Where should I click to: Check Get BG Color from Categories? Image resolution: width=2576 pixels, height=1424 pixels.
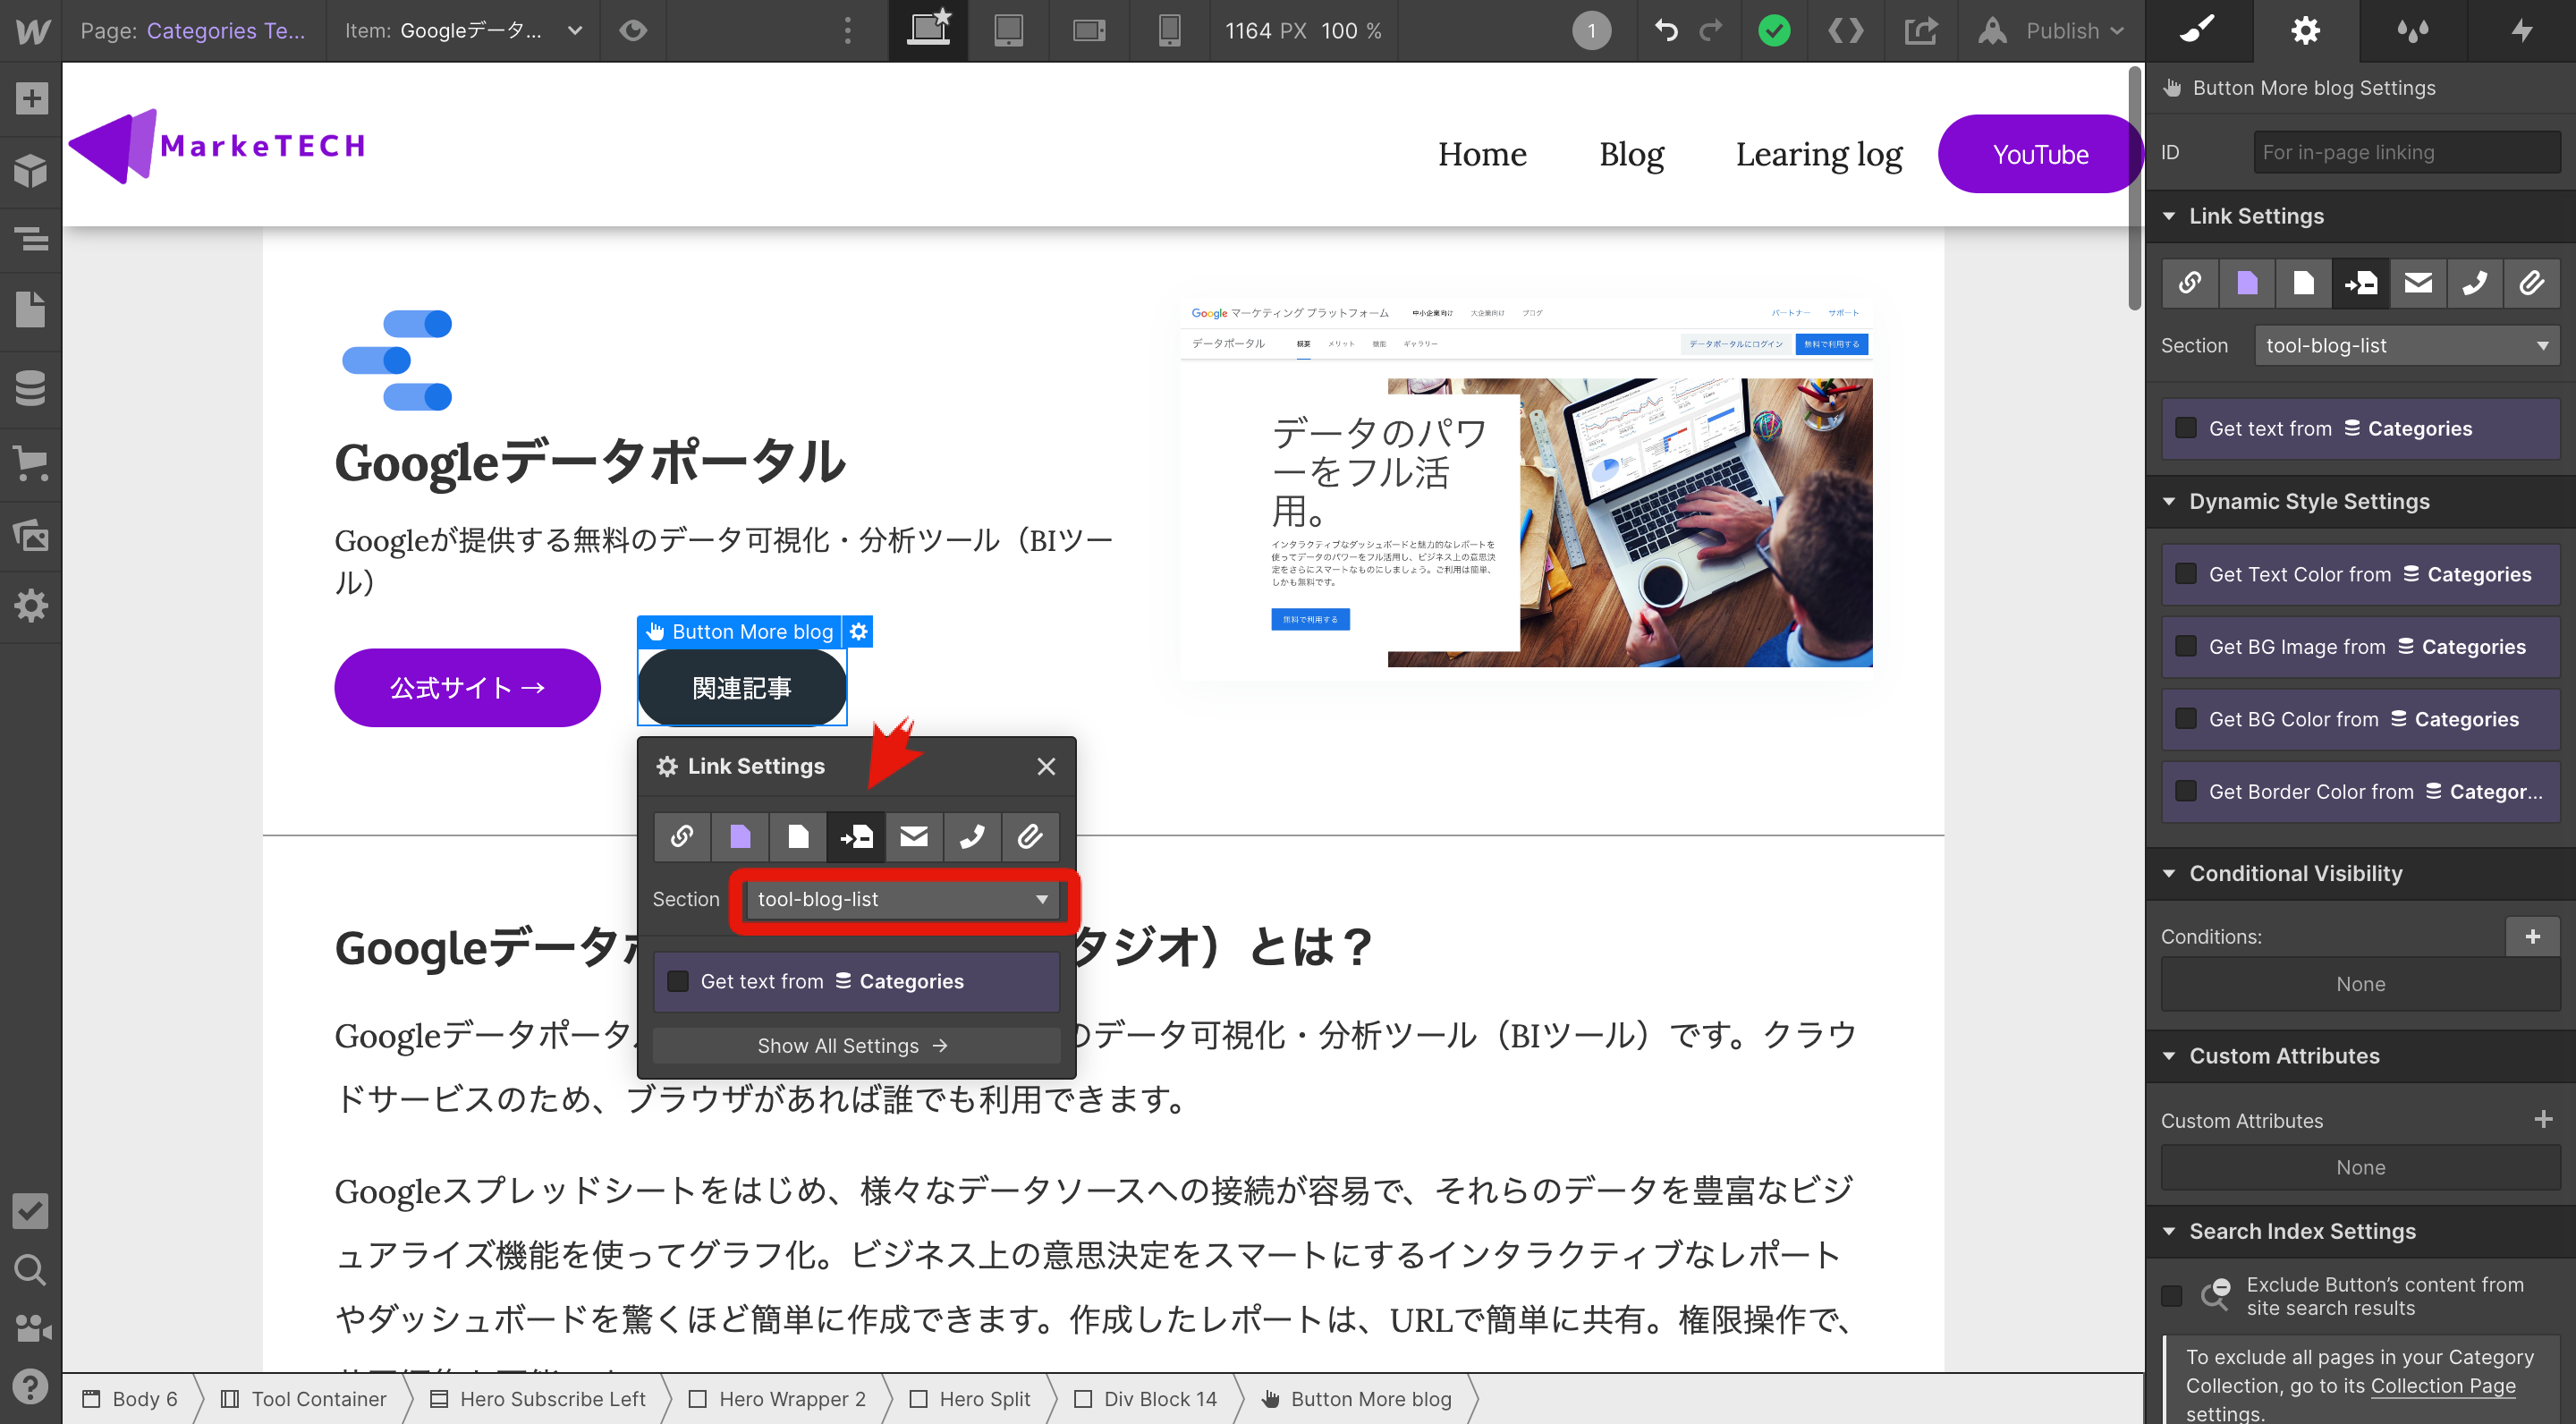2186,719
